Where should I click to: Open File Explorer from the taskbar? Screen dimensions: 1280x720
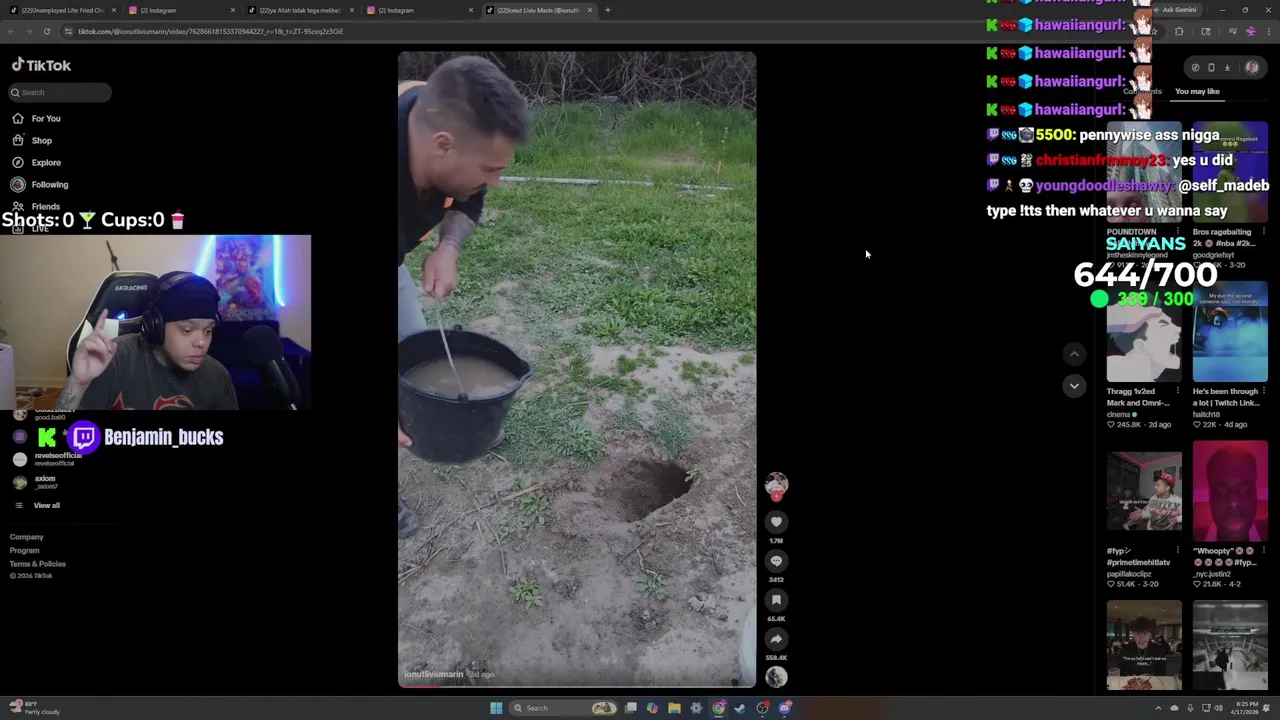tap(674, 708)
